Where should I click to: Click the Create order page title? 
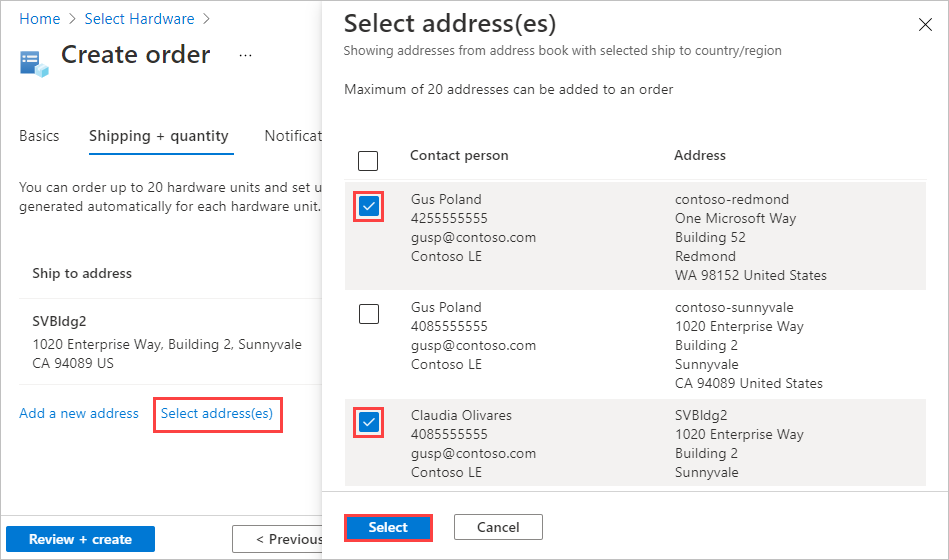point(136,54)
